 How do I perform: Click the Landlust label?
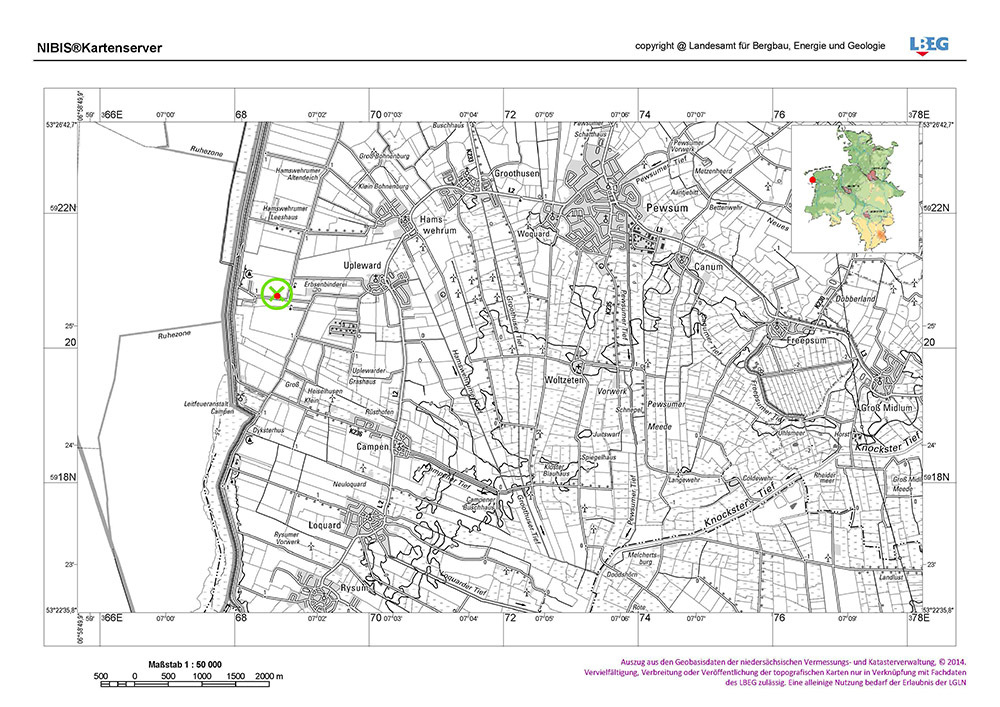pyautogui.click(x=891, y=577)
